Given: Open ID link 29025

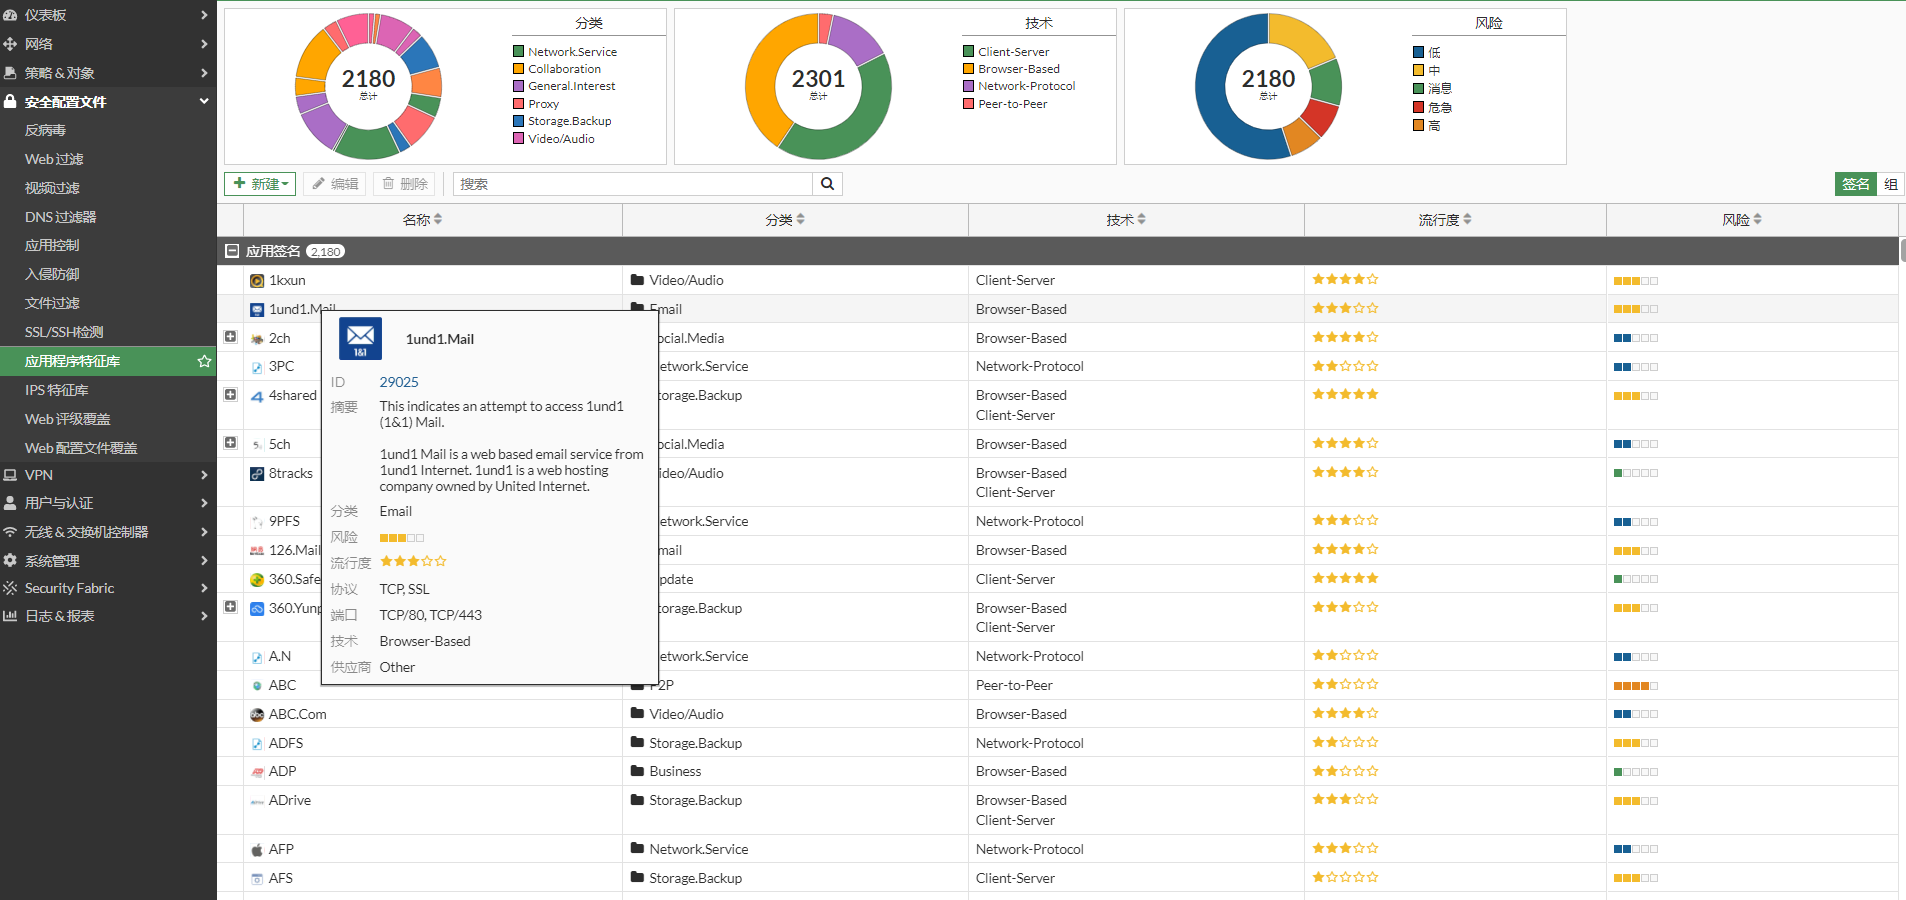Looking at the screenshot, I should [399, 382].
